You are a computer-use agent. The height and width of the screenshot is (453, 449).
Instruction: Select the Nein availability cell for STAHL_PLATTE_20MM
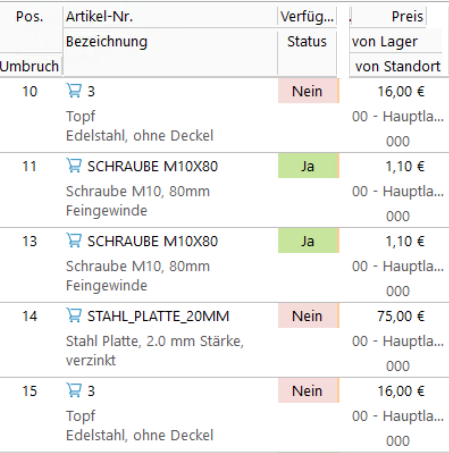[308, 316]
